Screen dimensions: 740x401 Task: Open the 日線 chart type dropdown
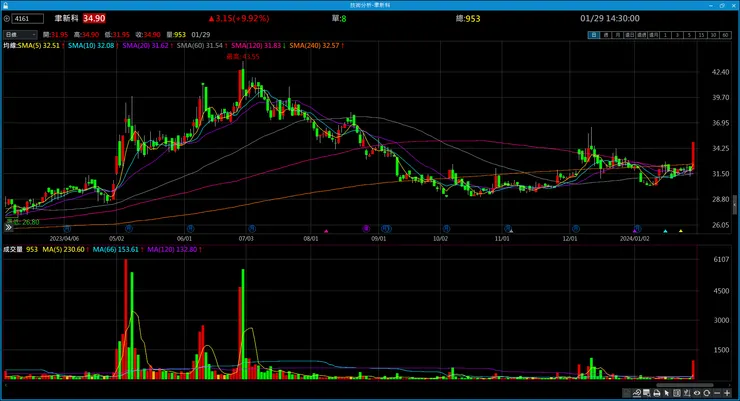(20, 34)
